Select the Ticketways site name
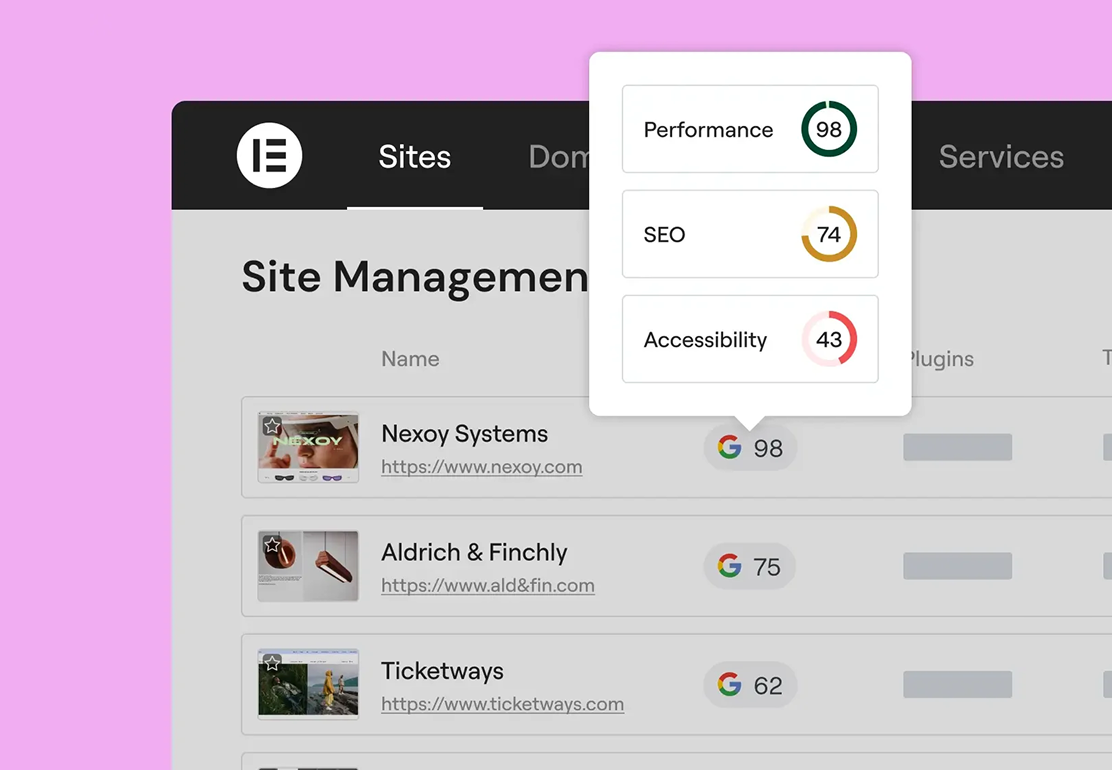The image size is (1112, 770). tap(442, 671)
